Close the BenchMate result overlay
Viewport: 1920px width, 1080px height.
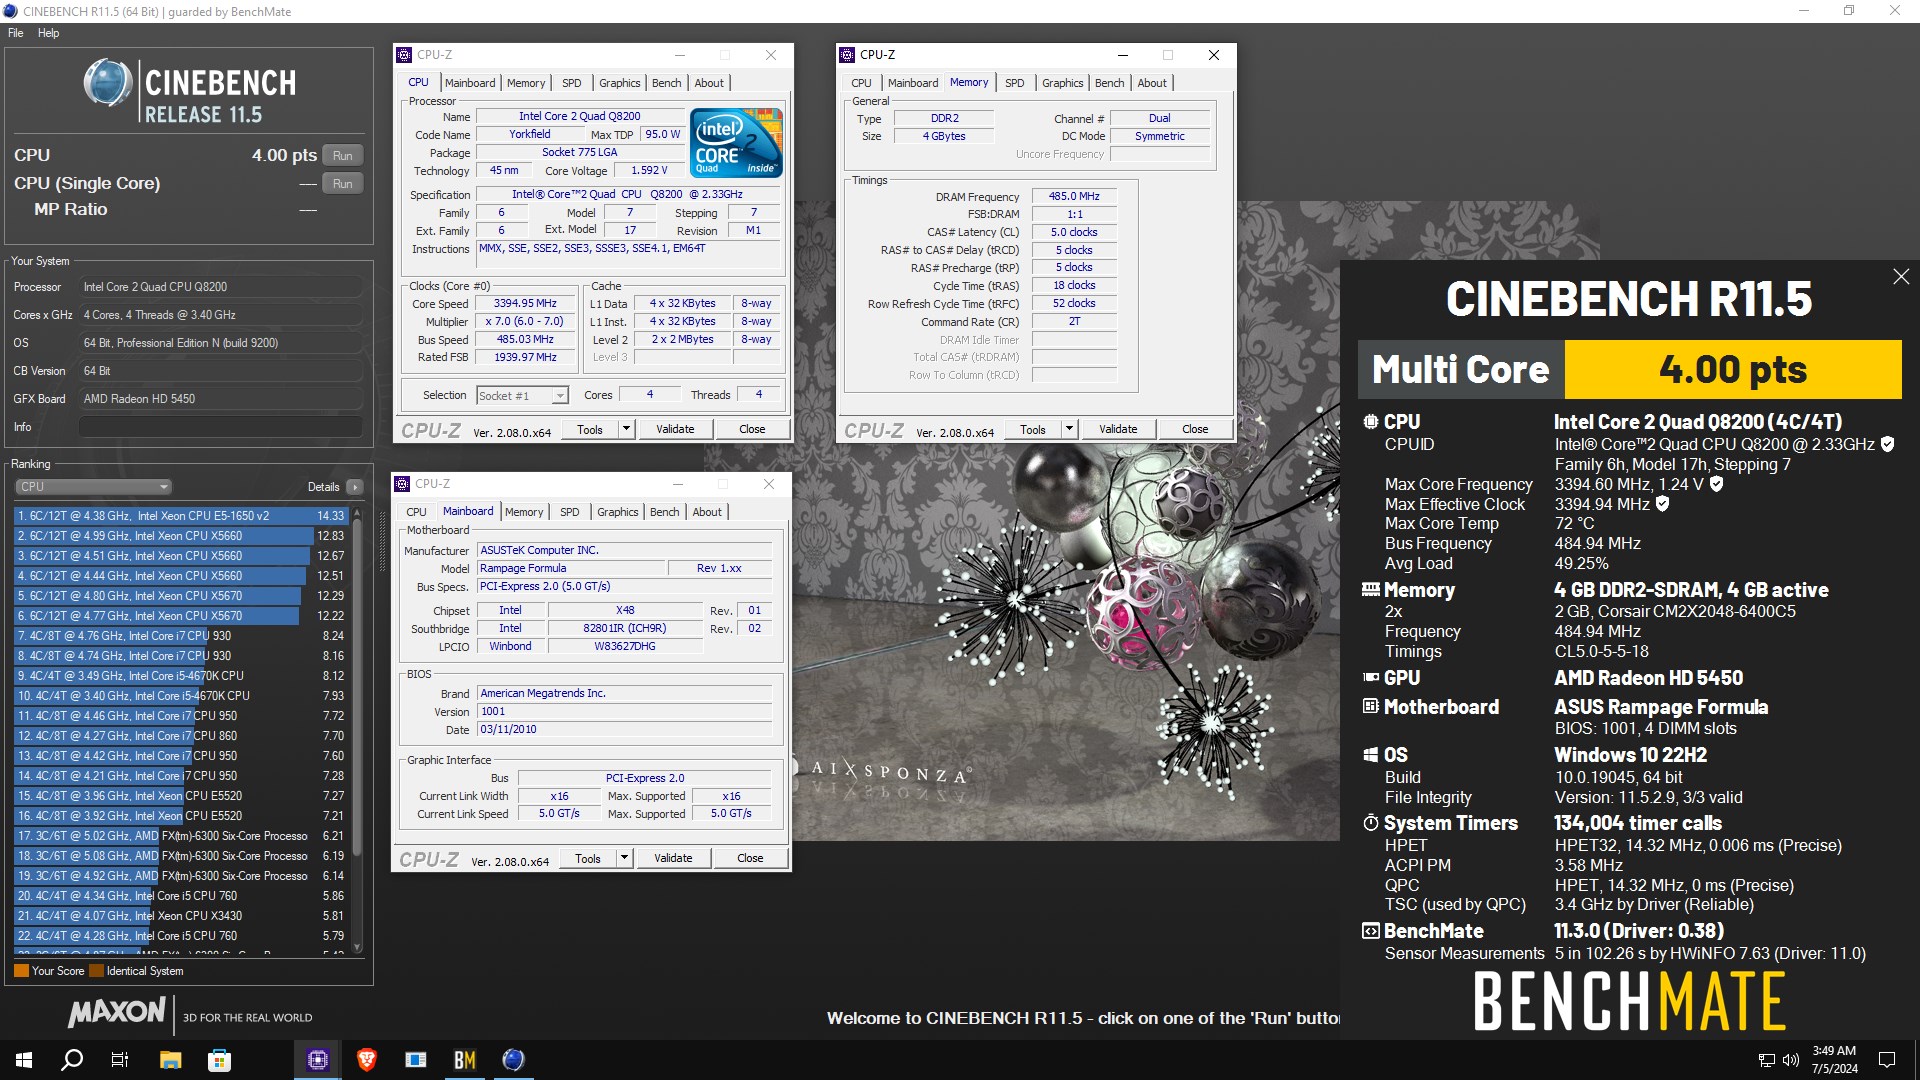tap(1901, 277)
